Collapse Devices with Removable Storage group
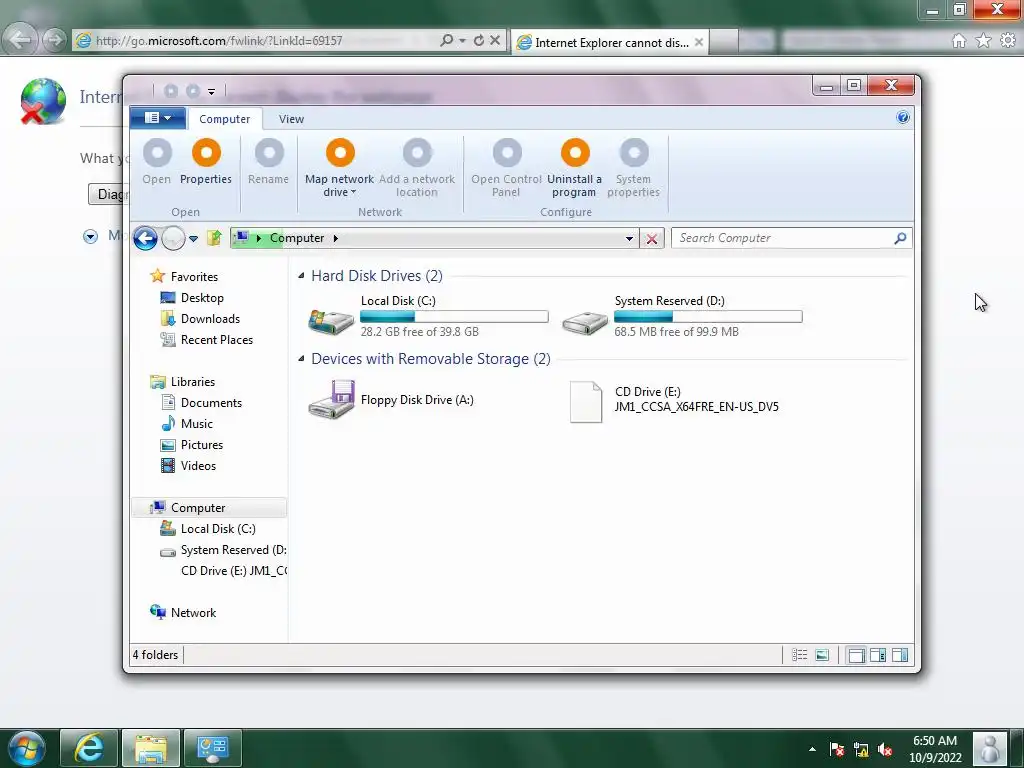Image resolution: width=1024 pixels, height=768 pixels. tap(301, 359)
